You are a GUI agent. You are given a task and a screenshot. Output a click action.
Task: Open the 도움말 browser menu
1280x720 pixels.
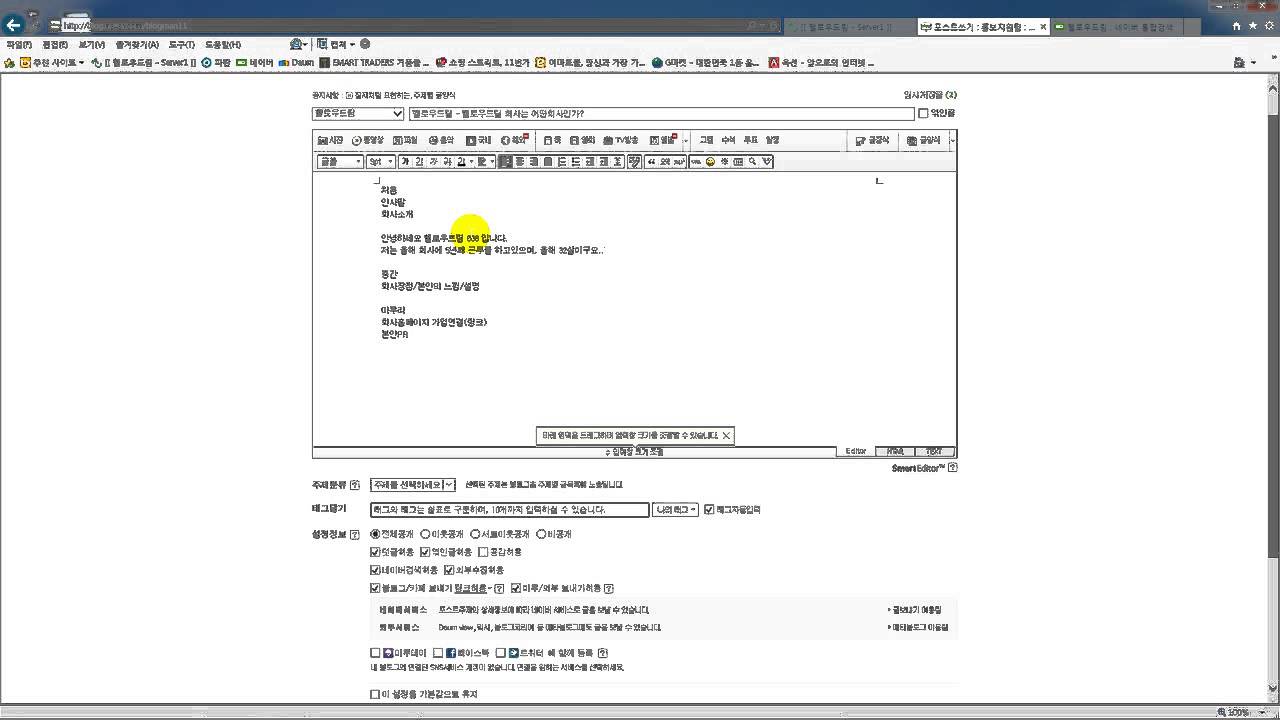point(223,45)
